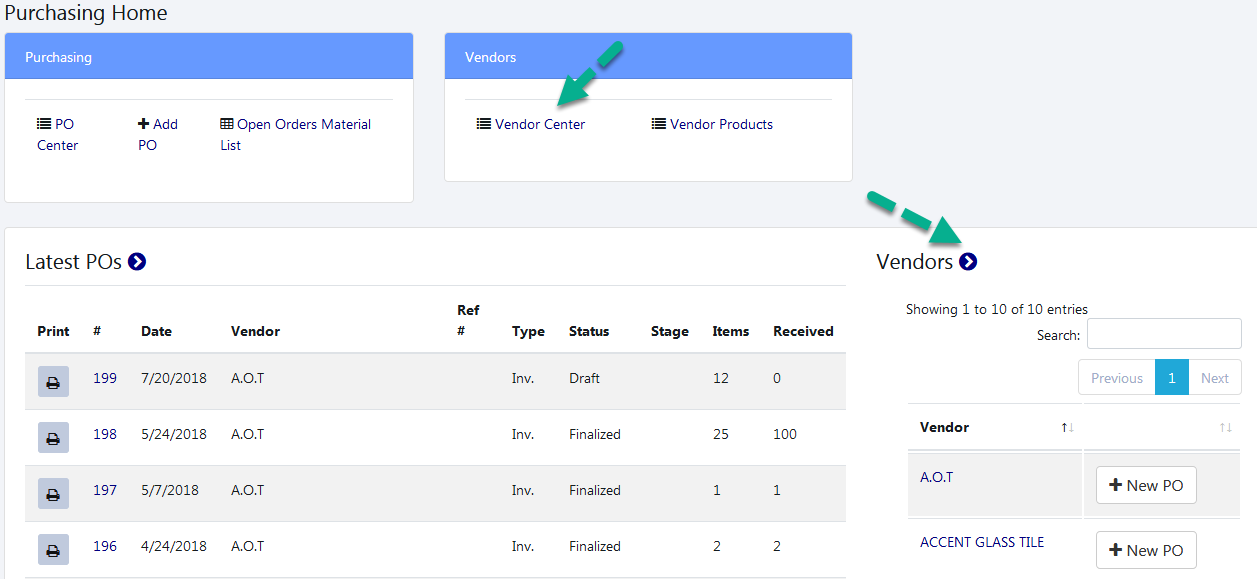
Task: Click the vendor Search input field
Action: pos(1164,334)
